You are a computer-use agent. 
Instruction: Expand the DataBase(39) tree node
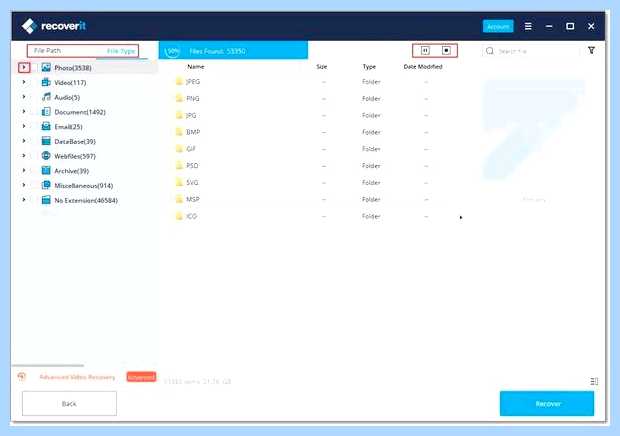pyautogui.click(x=24, y=141)
